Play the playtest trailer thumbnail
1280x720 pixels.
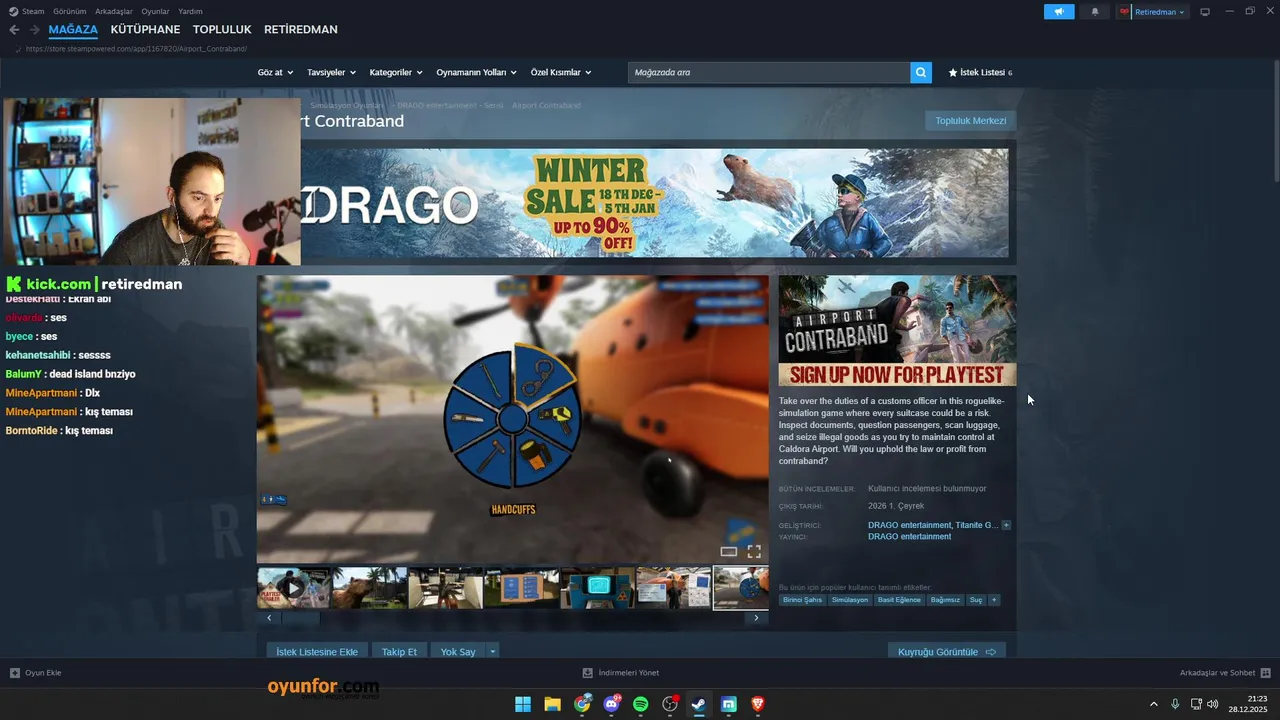coord(293,588)
